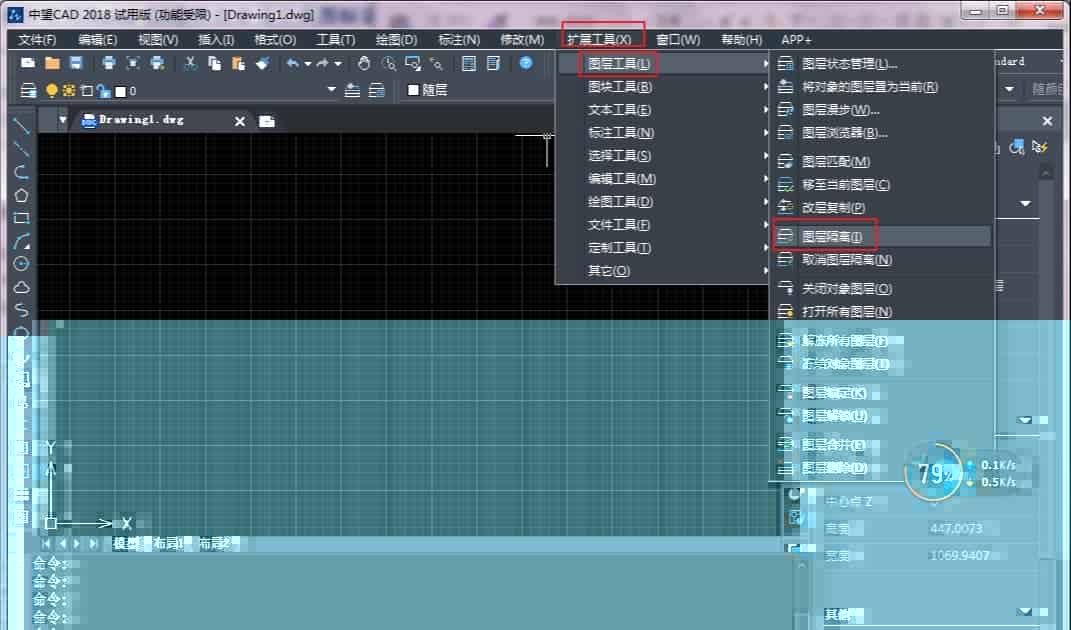Click the Match Properties brush icon

click(262, 64)
